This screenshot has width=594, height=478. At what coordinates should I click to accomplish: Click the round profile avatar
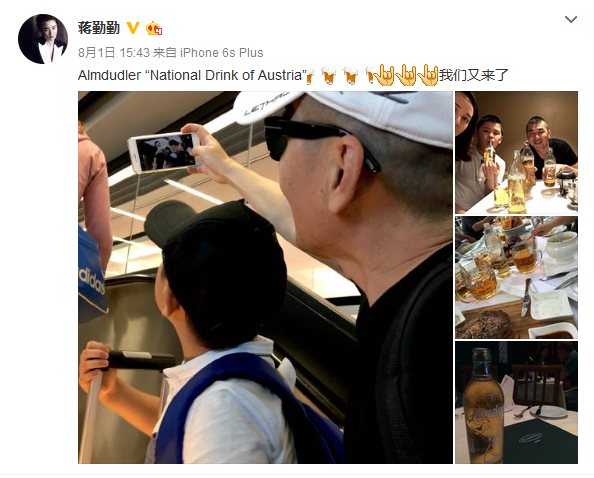click(43, 39)
